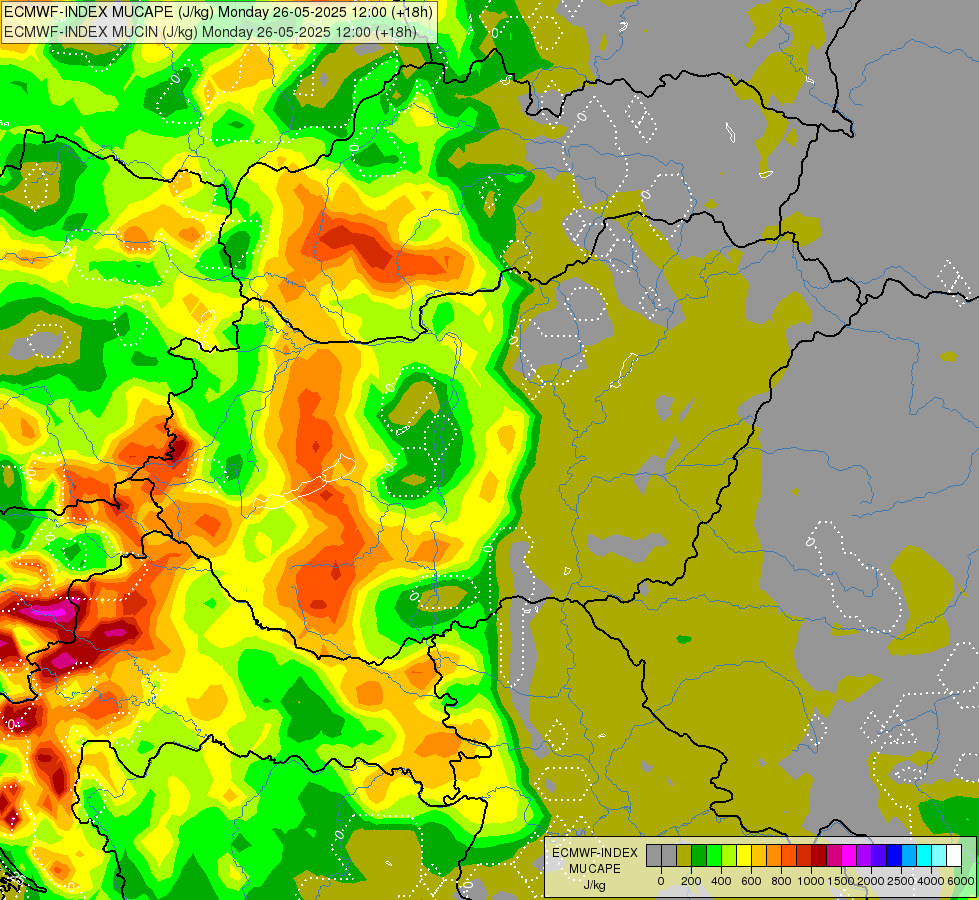The image size is (979, 900).
Task: Click the legend value '2500'
Action: pos(901,881)
